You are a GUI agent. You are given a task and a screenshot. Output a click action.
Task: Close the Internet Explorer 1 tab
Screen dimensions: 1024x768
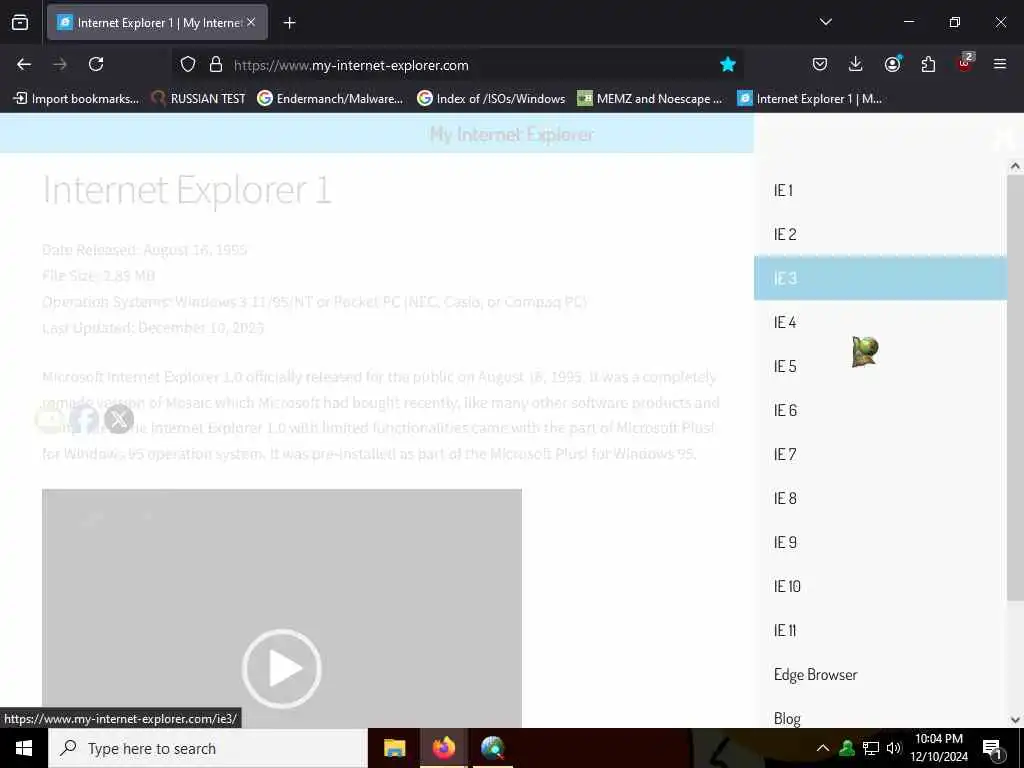(x=251, y=22)
